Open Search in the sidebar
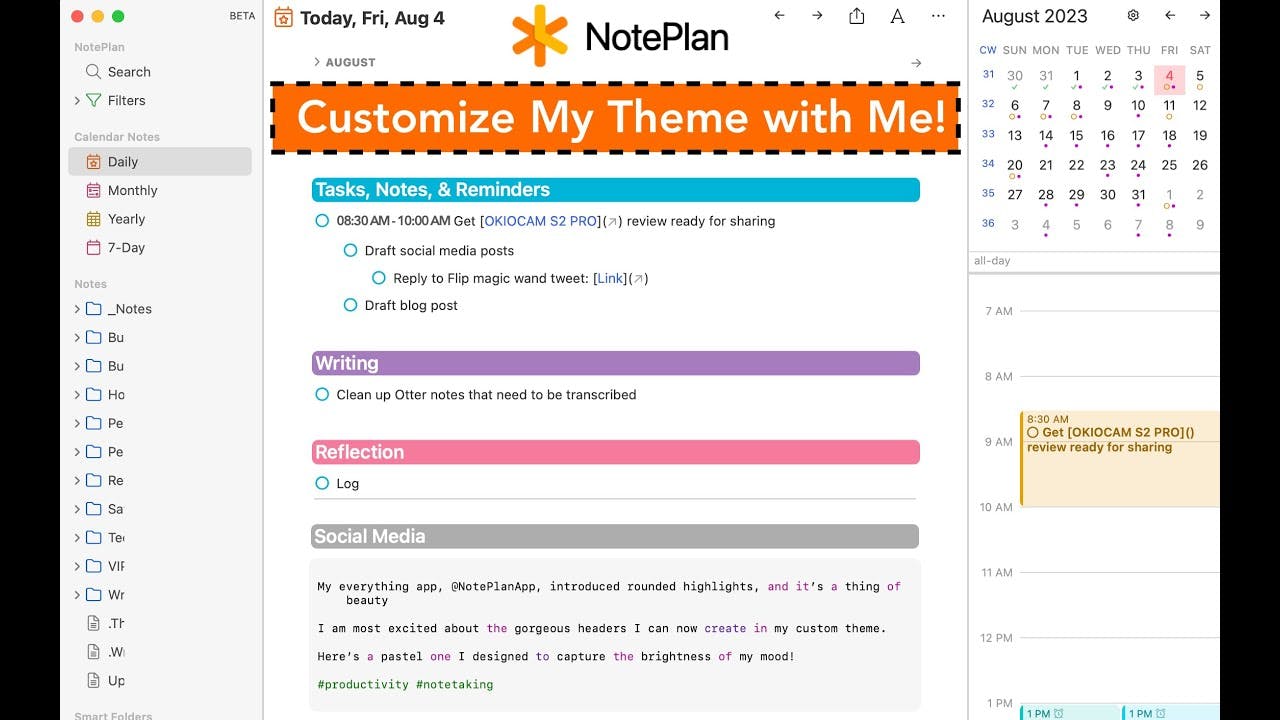 pyautogui.click(x=160, y=72)
